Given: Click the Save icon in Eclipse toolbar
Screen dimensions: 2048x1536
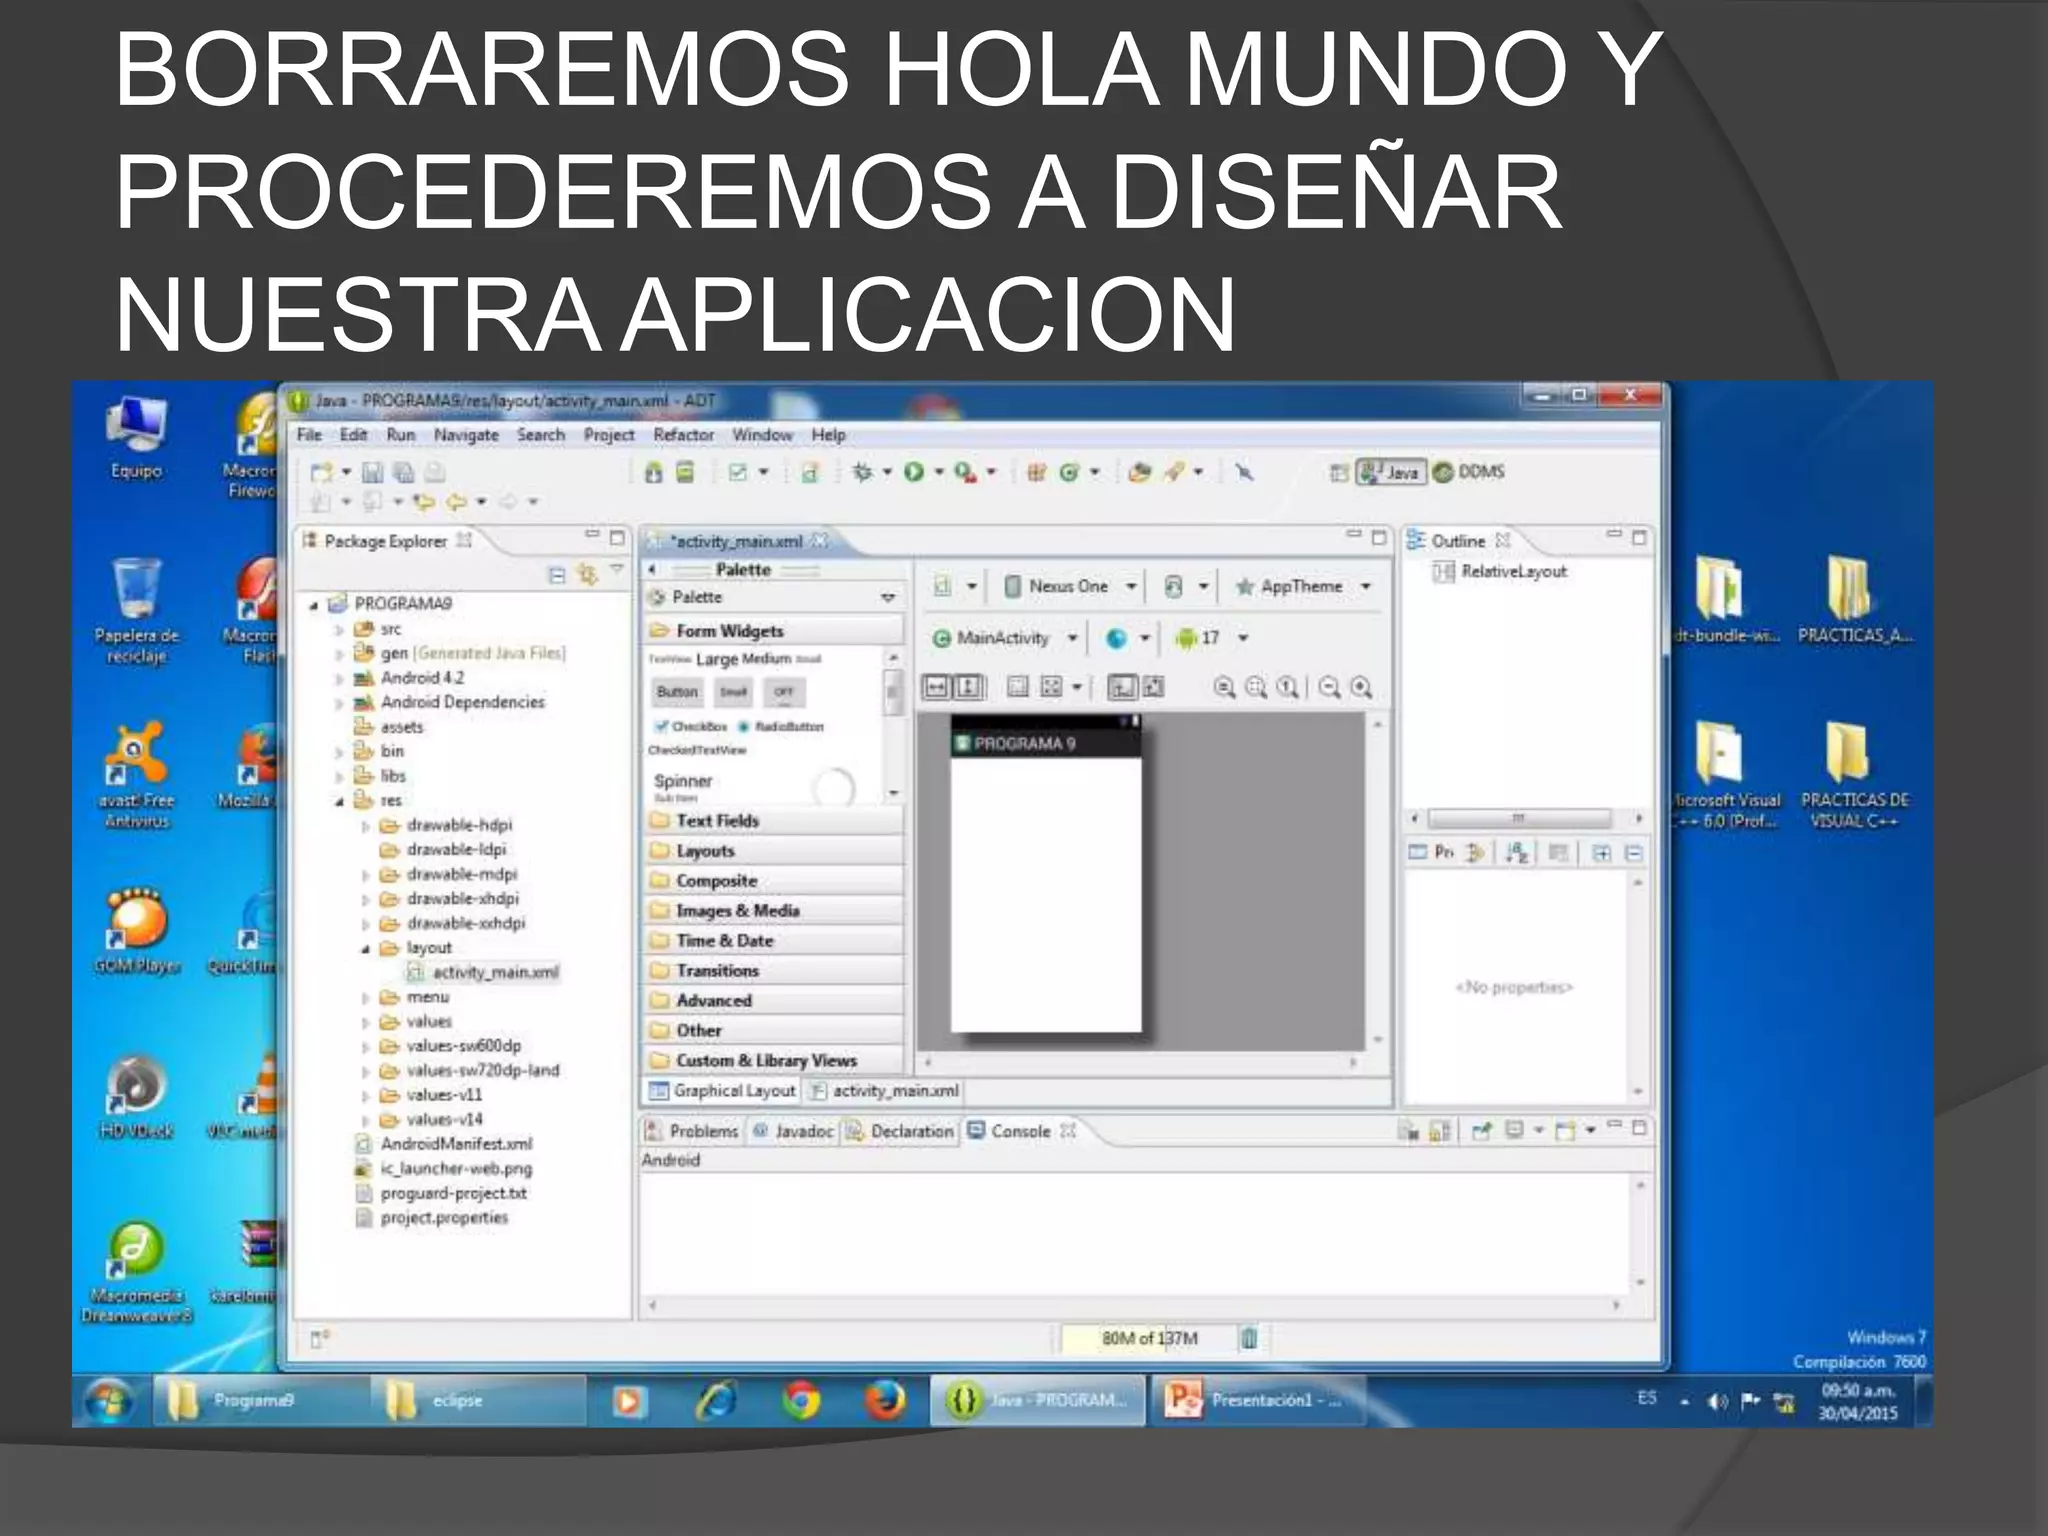Looking at the screenshot, I should click(x=373, y=472).
